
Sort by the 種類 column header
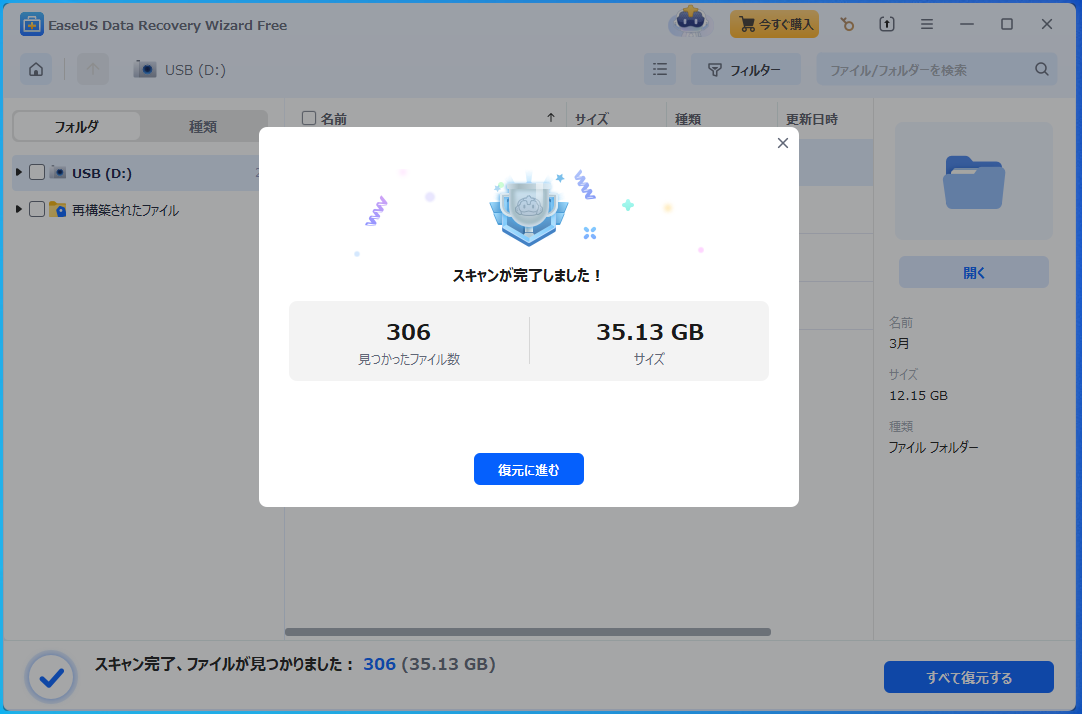(x=688, y=119)
